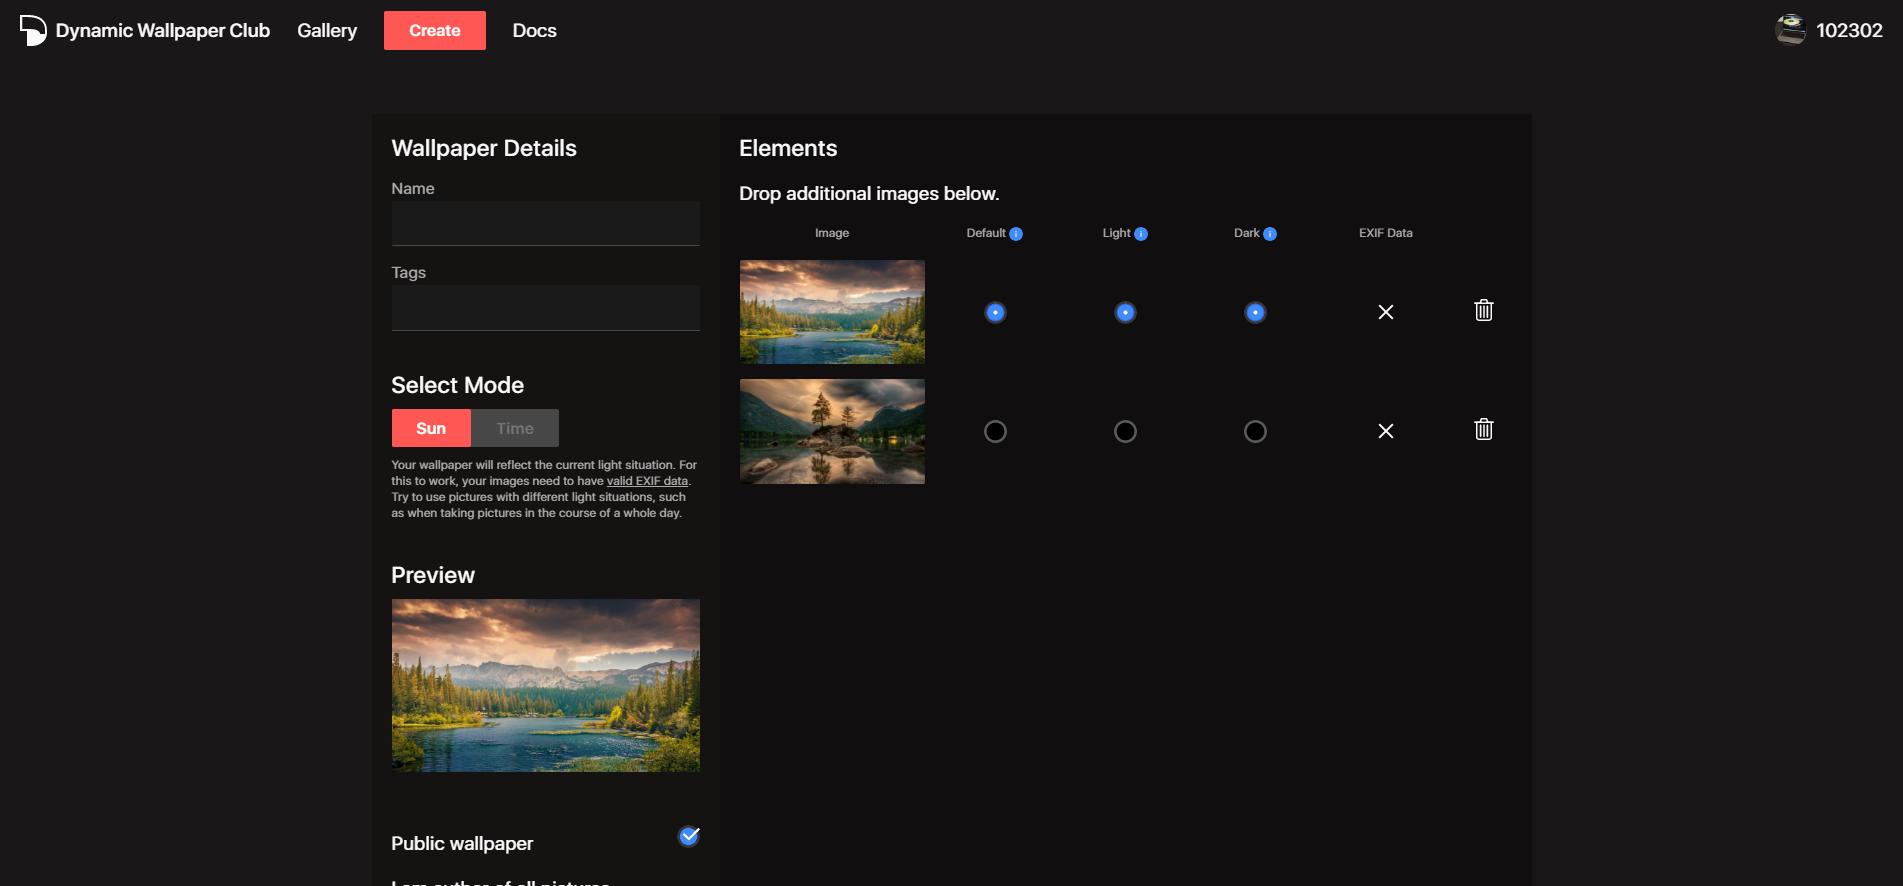
Task: Uncheck the Public wallpaper checkbox
Action: pos(689,836)
